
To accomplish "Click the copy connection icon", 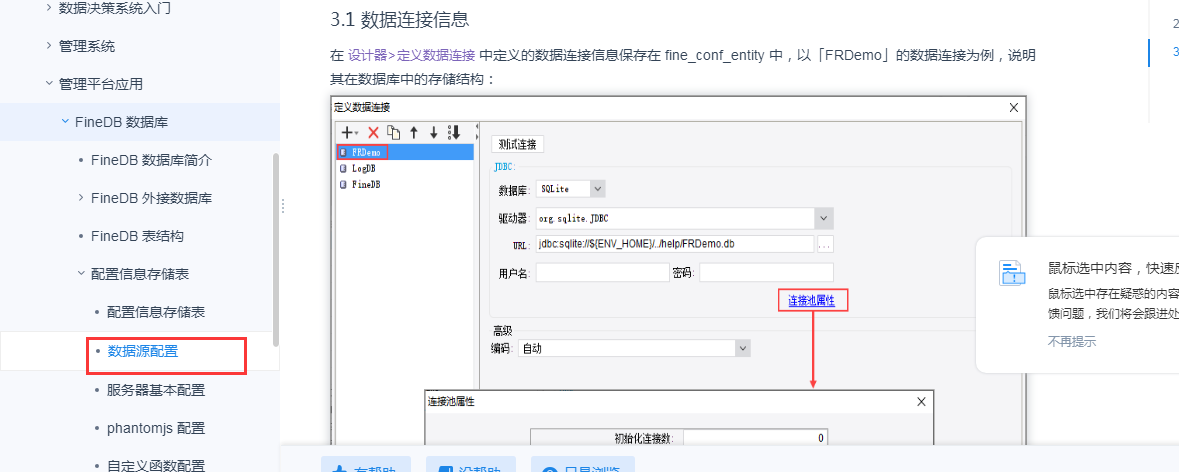I will pyautogui.click(x=393, y=132).
